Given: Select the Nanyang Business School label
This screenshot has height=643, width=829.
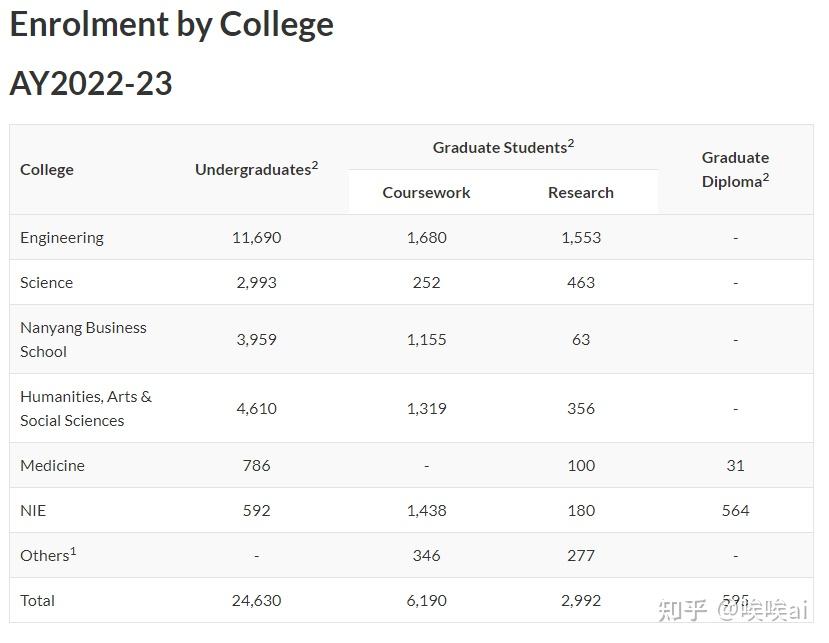Looking at the screenshot, I should (x=83, y=339).
